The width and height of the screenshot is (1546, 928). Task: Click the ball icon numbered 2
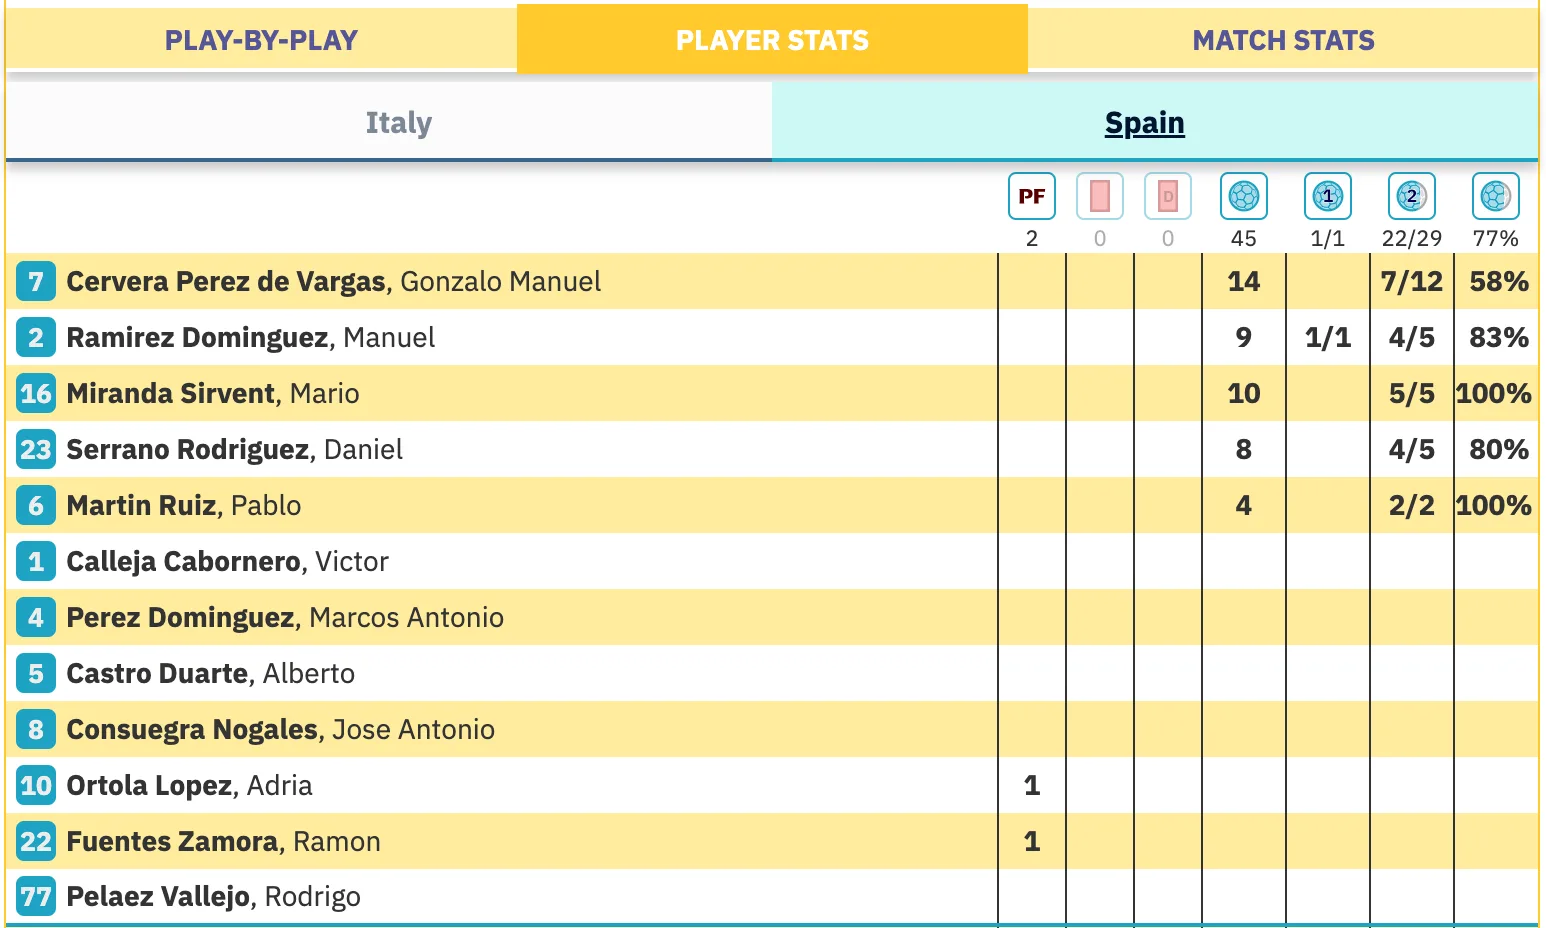(1411, 196)
